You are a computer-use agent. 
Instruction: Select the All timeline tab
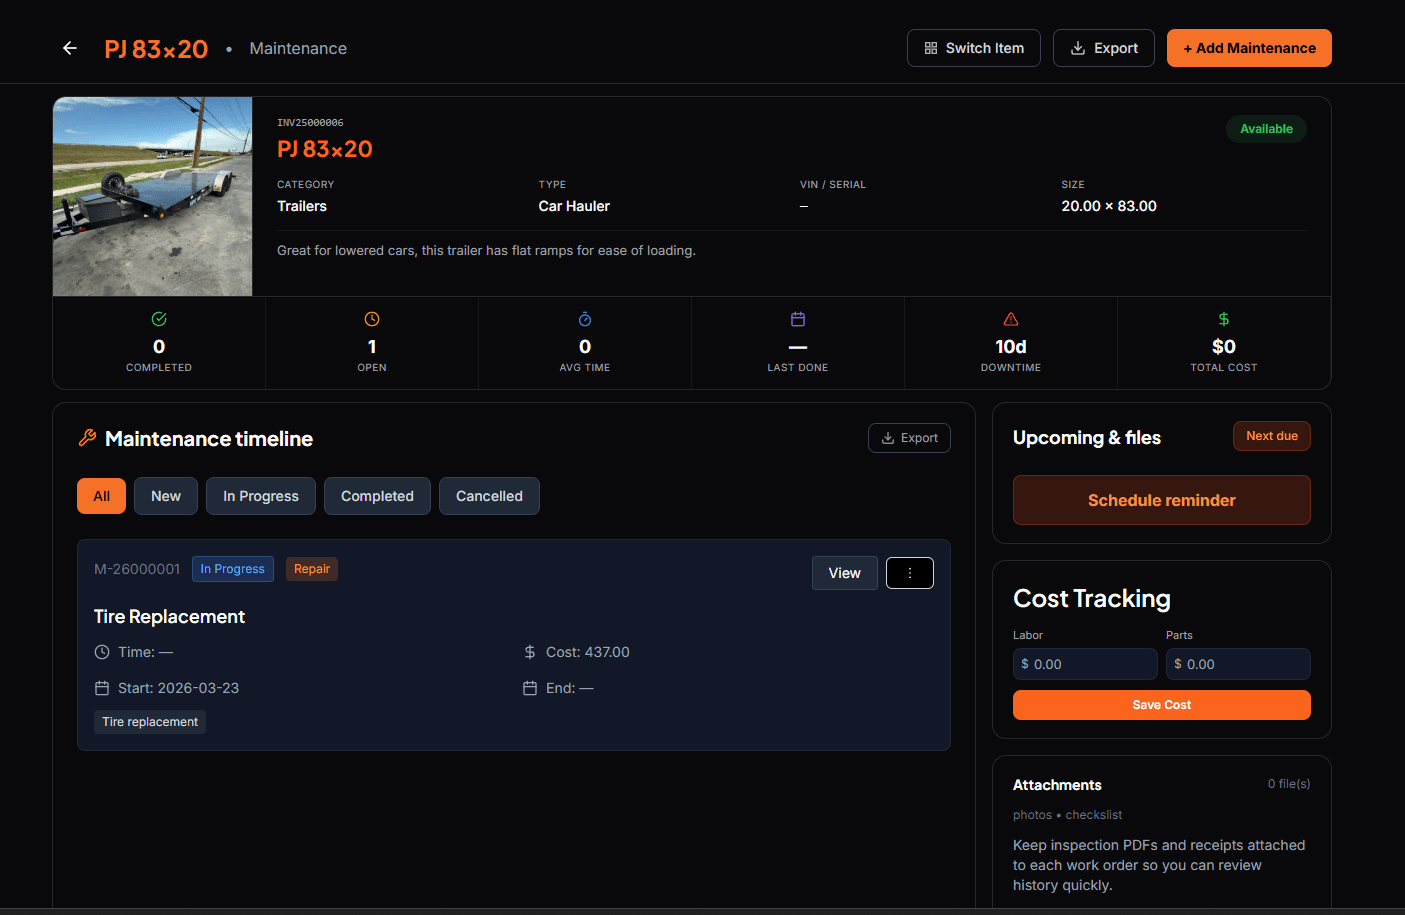click(101, 495)
